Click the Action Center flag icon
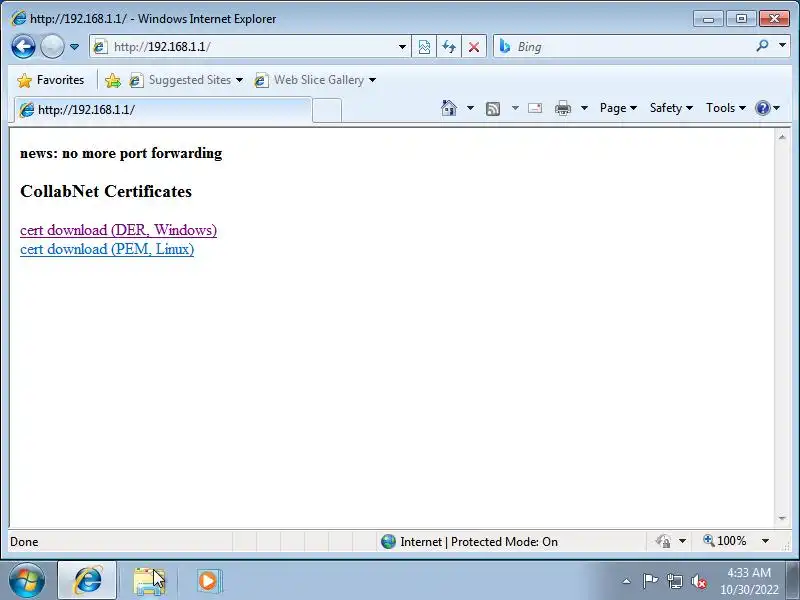This screenshot has width=800, height=600. [x=650, y=581]
